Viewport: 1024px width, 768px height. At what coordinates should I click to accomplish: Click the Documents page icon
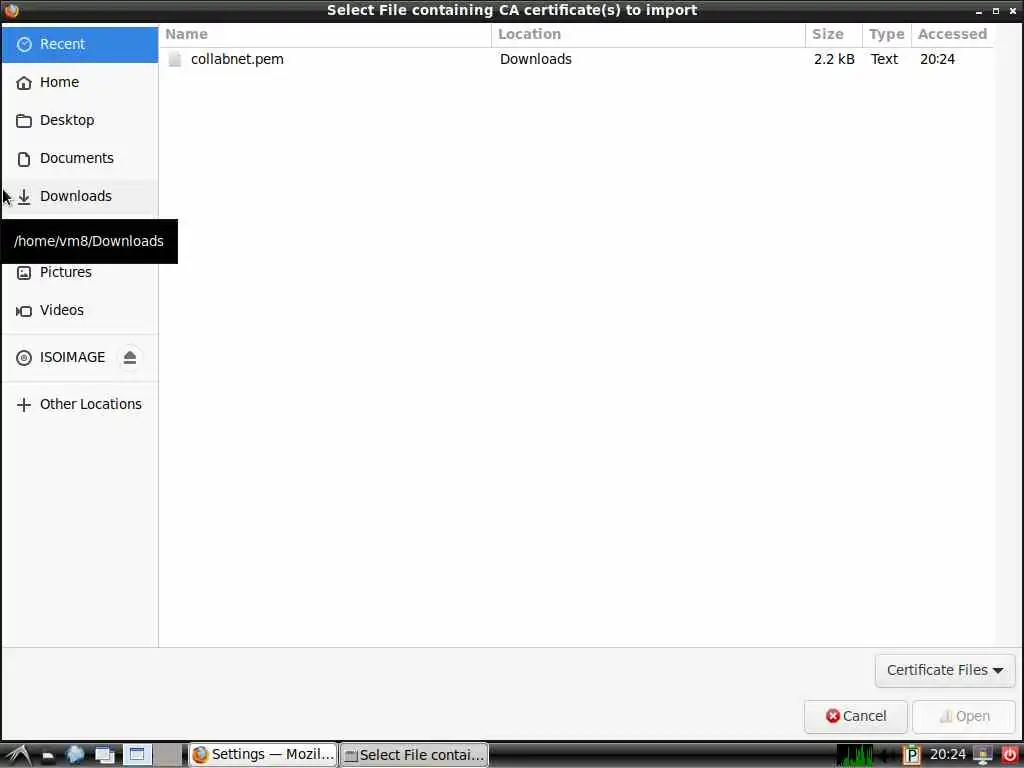[x=24, y=159]
